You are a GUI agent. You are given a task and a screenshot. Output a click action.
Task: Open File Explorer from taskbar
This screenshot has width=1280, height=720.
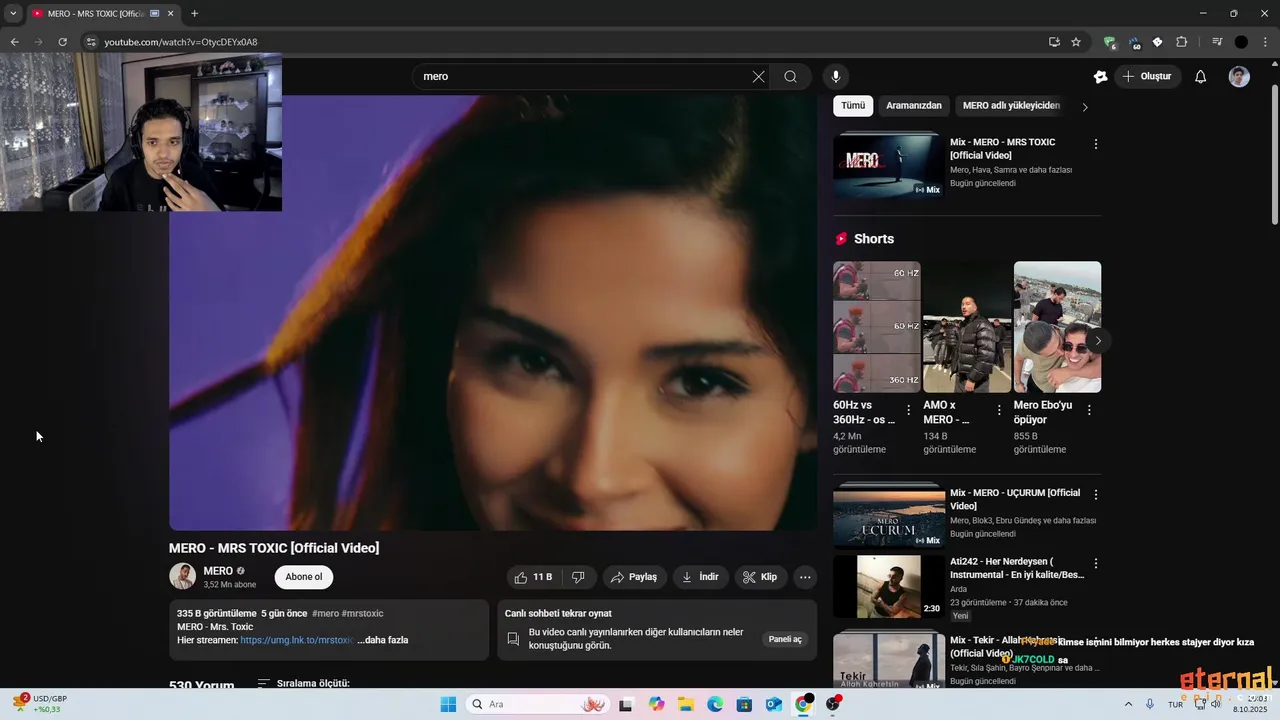[686, 704]
